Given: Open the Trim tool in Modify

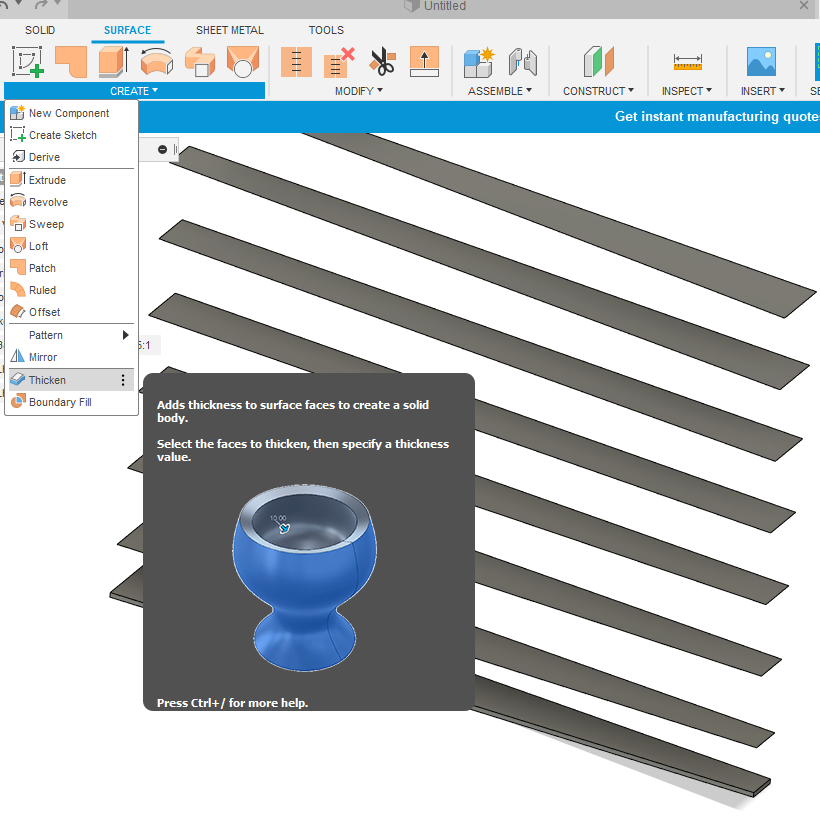Looking at the screenshot, I should point(383,60).
